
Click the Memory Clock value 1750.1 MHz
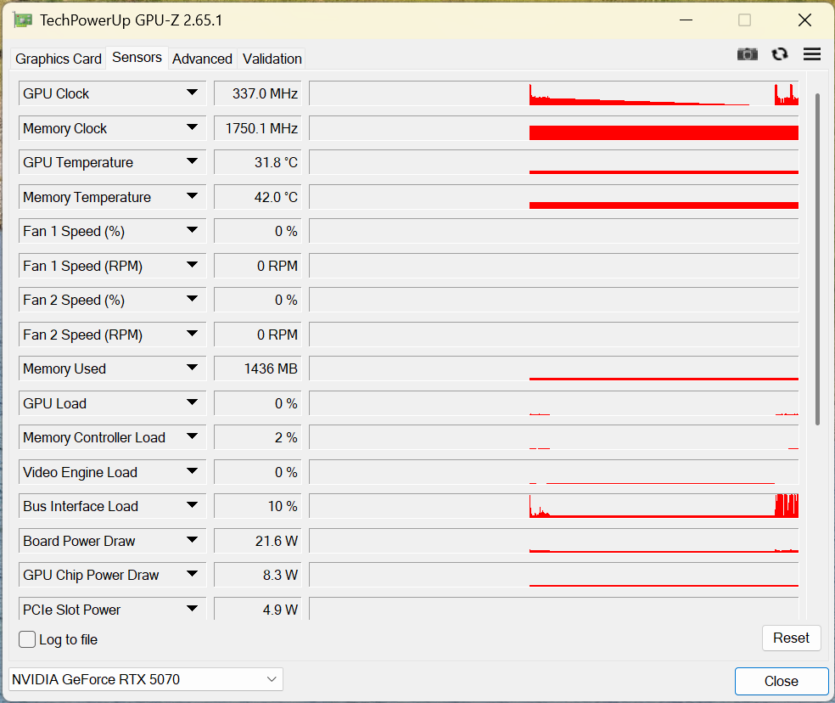point(258,128)
